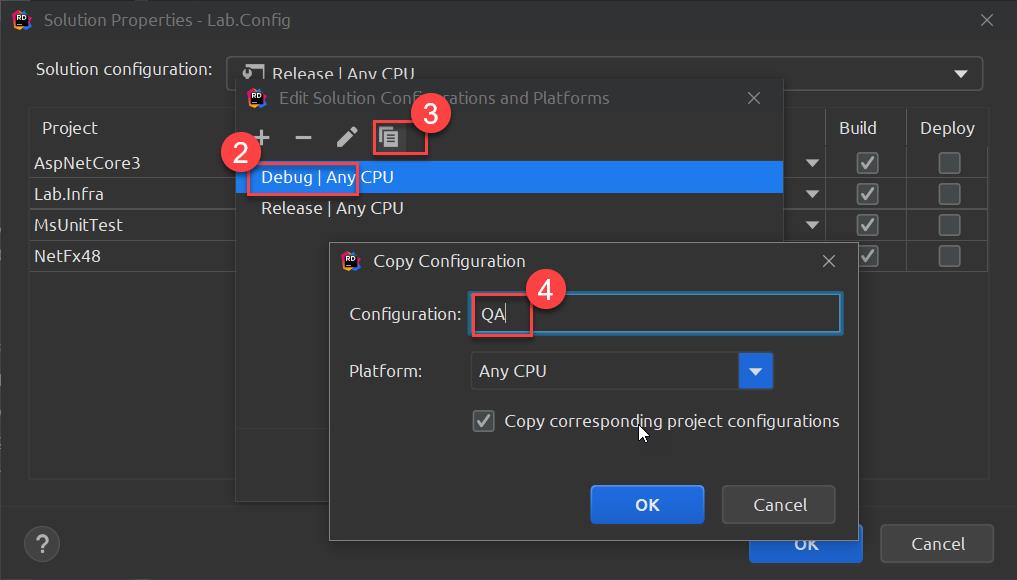Toggle Copy corresponding project configurations checkbox
The image size is (1017, 580).
484,421
